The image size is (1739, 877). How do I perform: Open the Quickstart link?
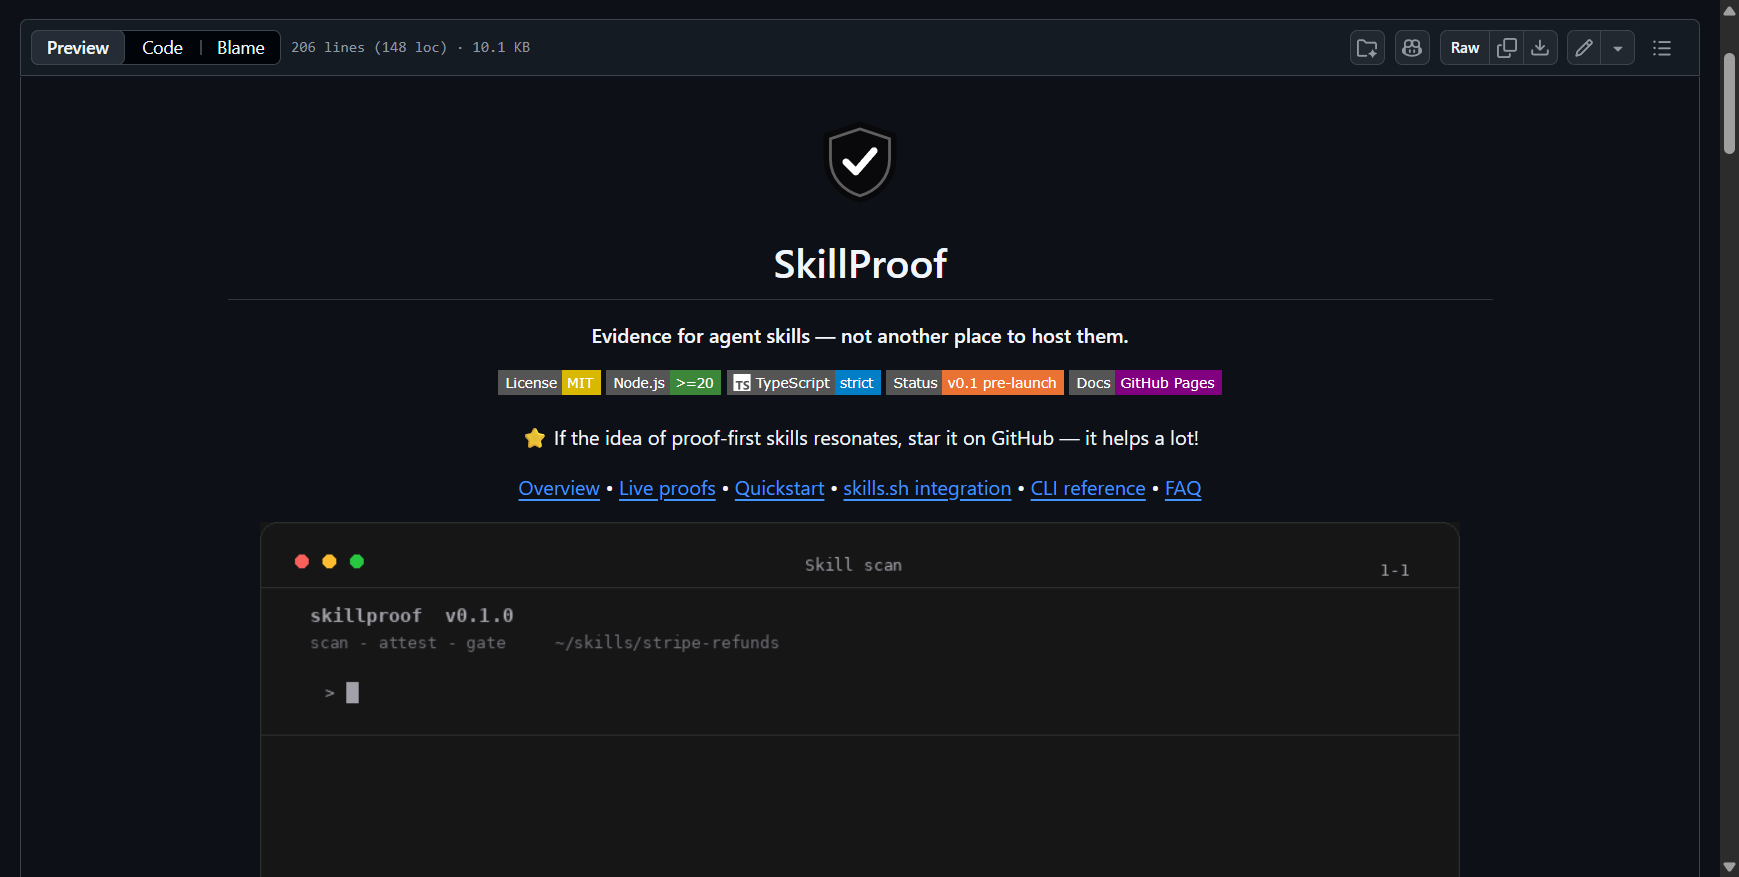click(779, 488)
